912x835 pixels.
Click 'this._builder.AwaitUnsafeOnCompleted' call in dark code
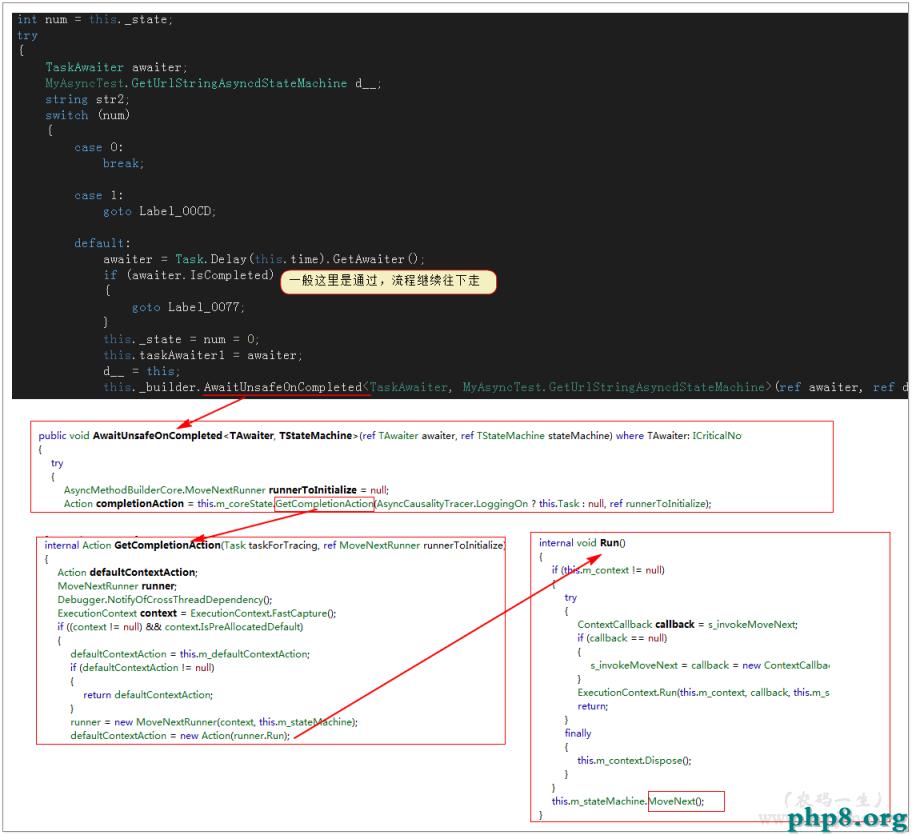tap(233, 387)
